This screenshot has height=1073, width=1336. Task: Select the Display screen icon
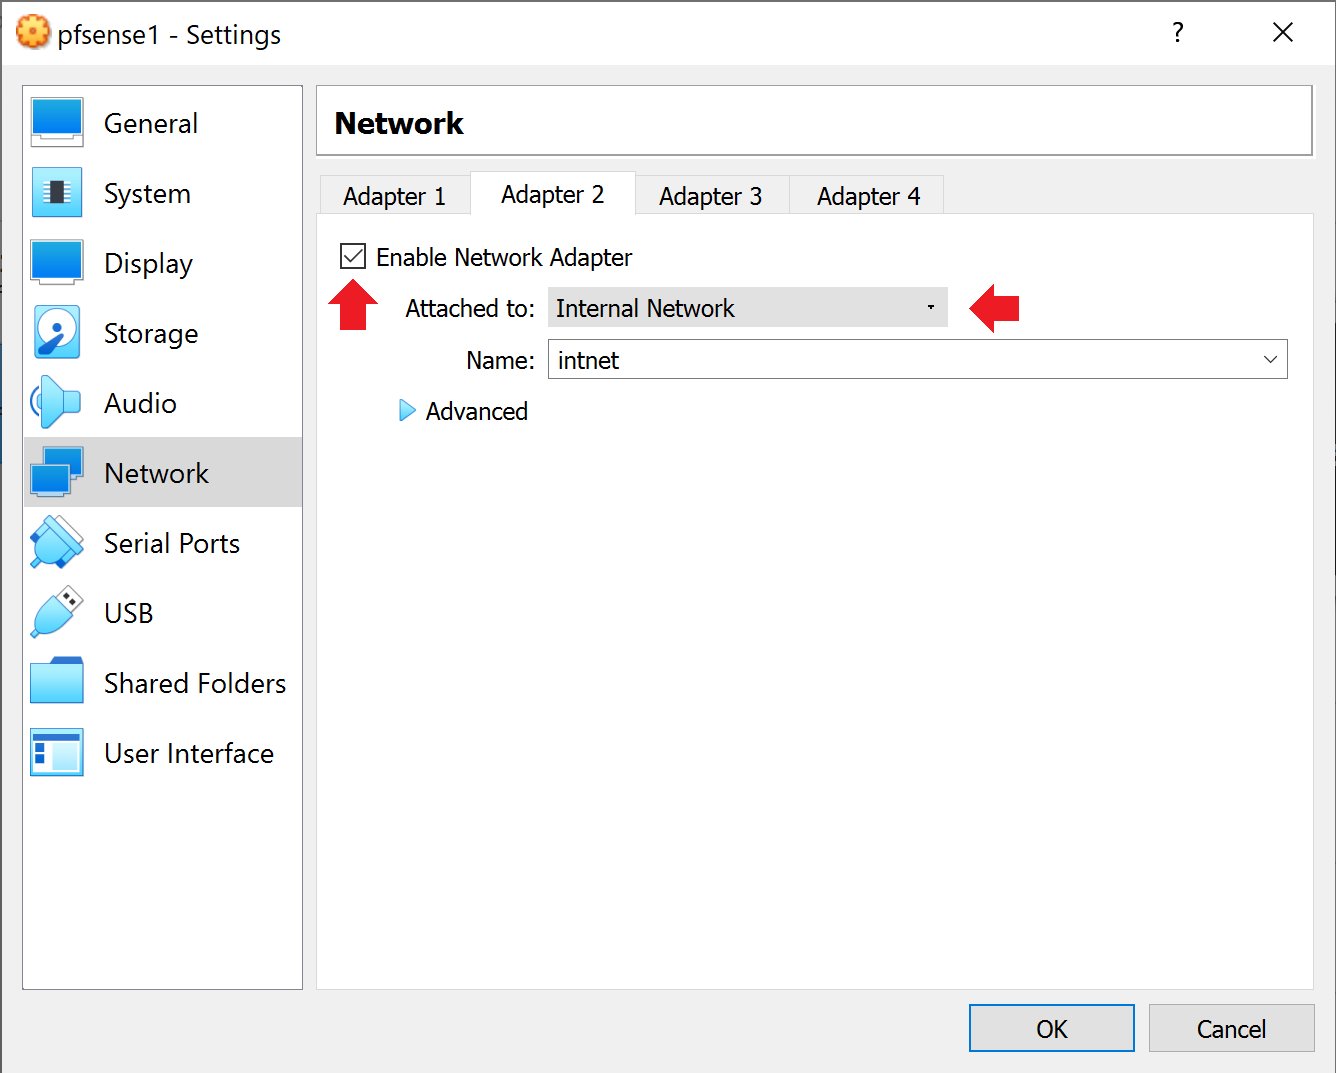tap(57, 263)
